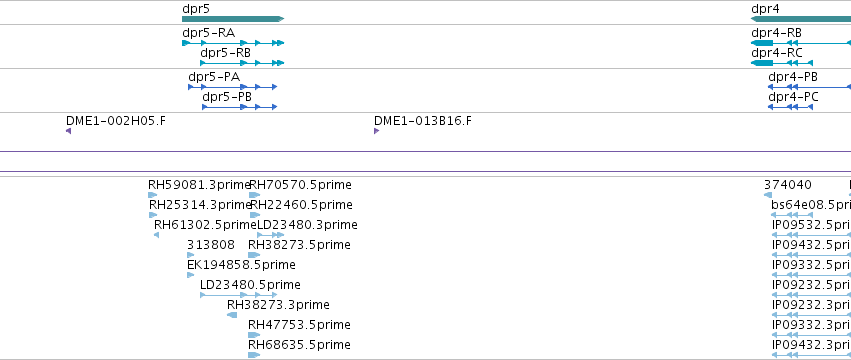Select the dpr4-RB transcript feature
Image resolution: width=851 pixels, height=360 pixels.
(801, 42)
